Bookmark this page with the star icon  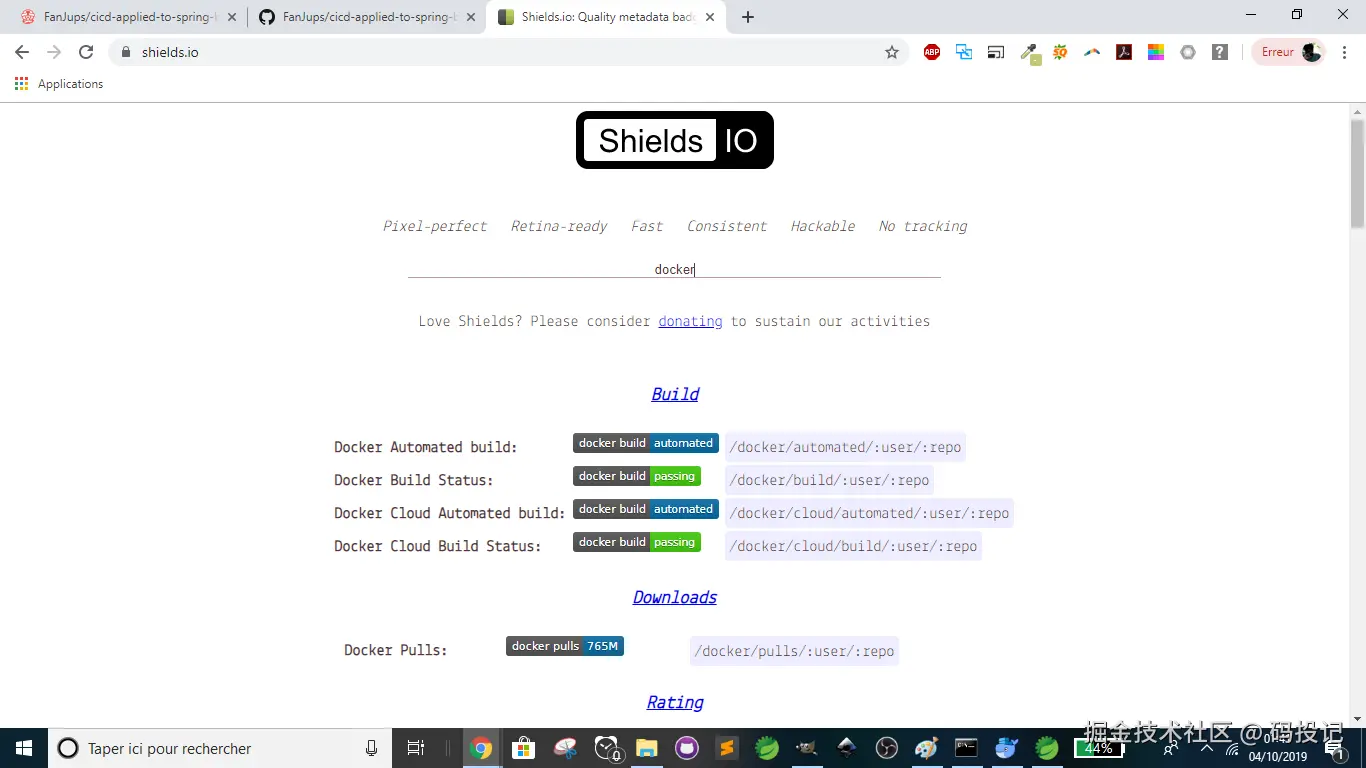pos(892,52)
